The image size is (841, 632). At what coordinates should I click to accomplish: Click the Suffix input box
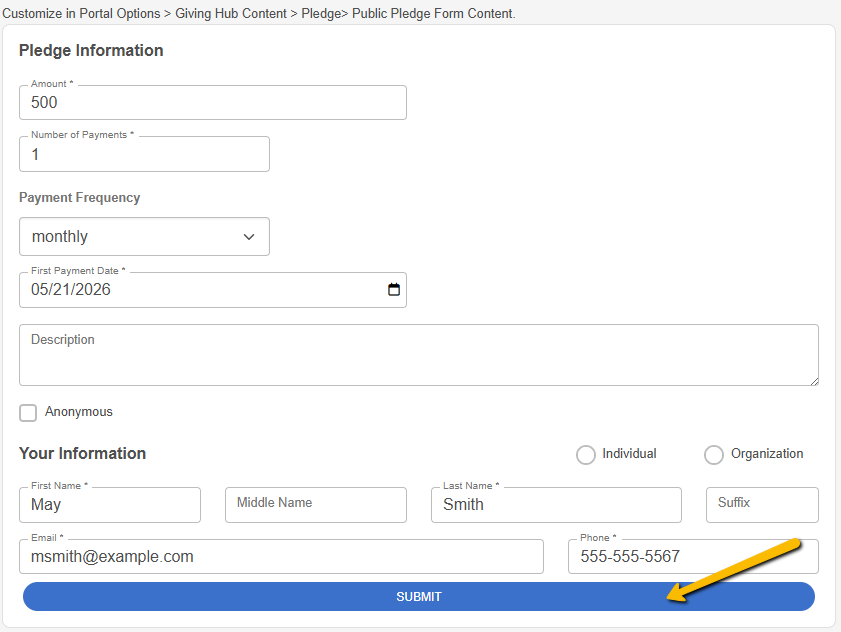pos(762,505)
